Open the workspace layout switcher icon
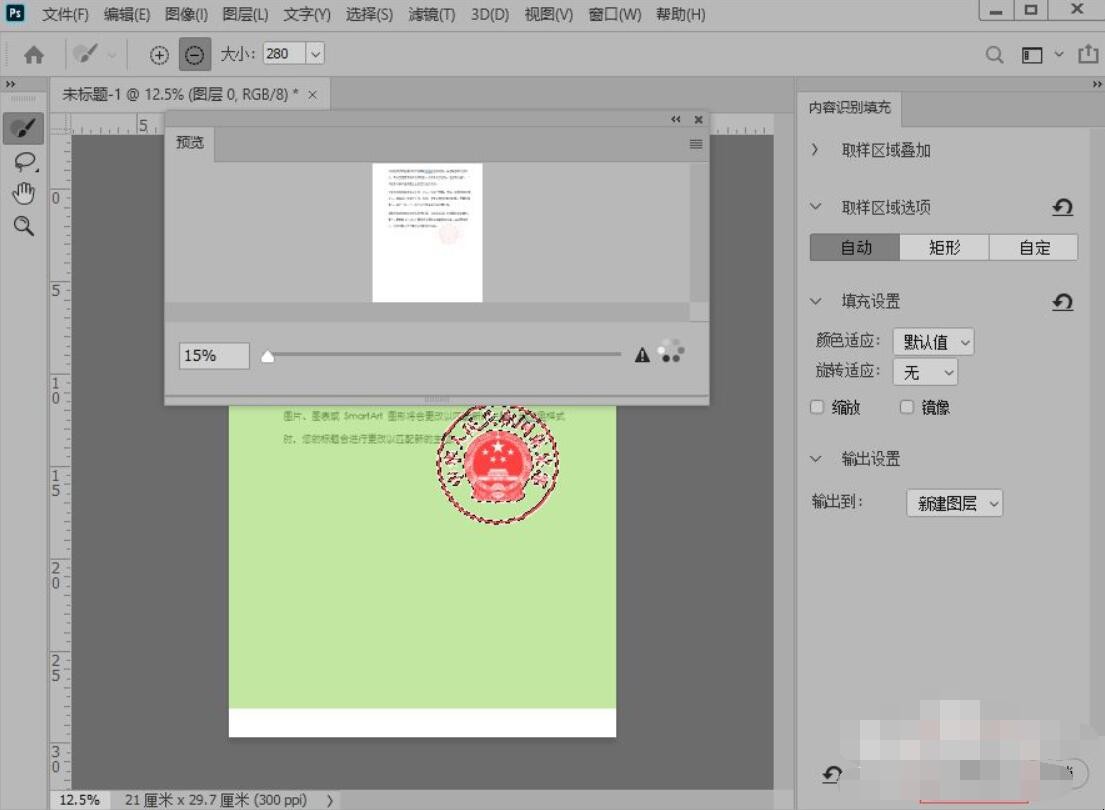1105x810 pixels. tap(1032, 55)
